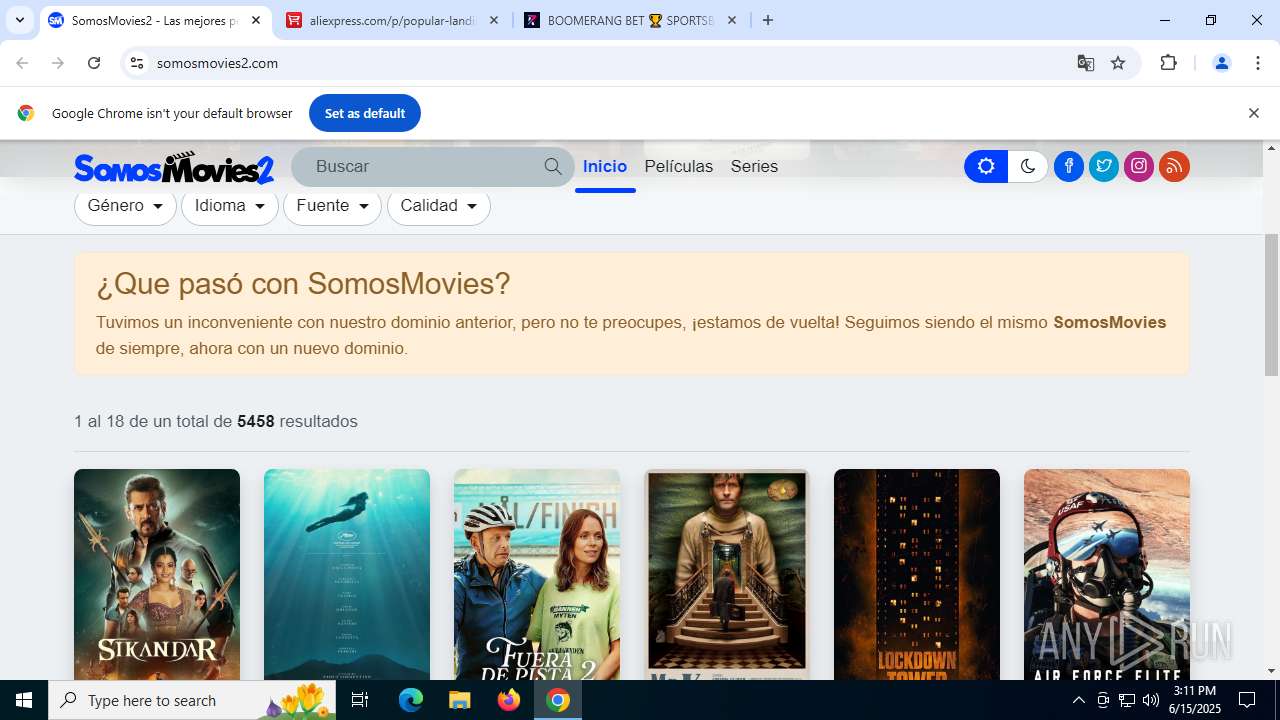Open a new browser tab
The image size is (1280, 720).
coord(768,20)
